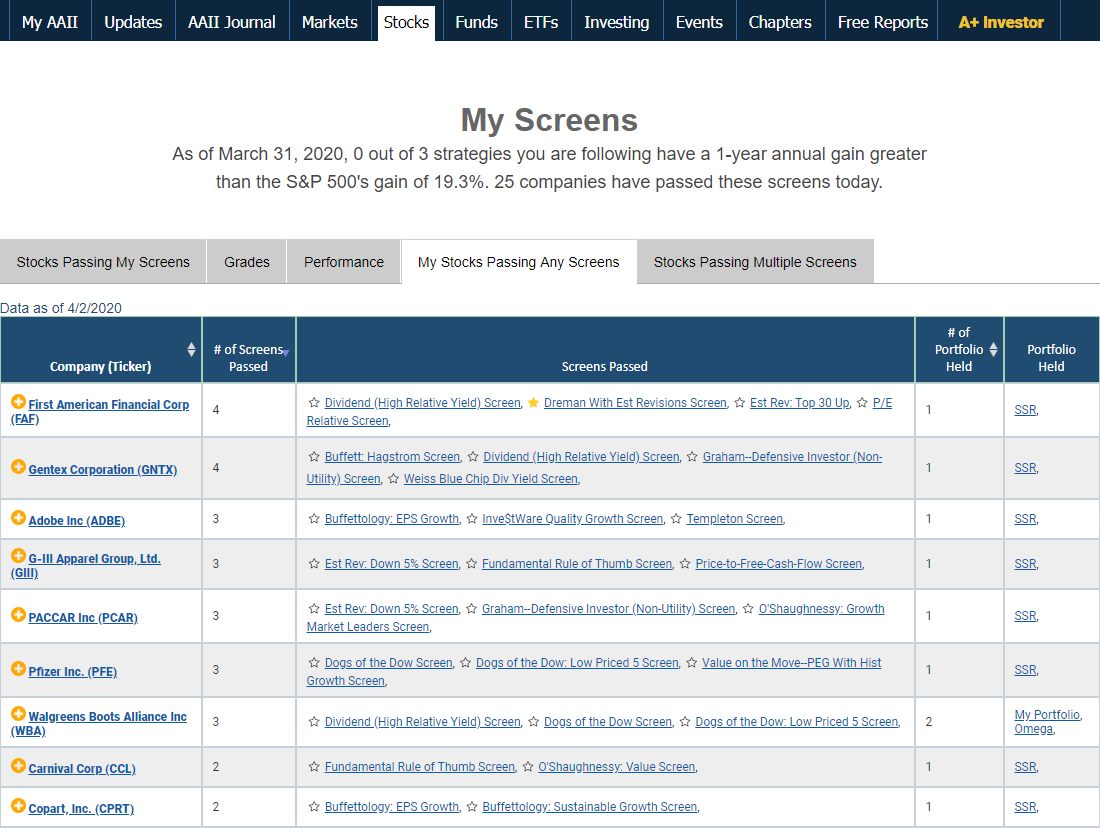Image resolution: width=1100 pixels, height=828 pixels.
Task: Star Fundamental Rule of Thumb Screen for Carnival
Action: coord(314,767)
